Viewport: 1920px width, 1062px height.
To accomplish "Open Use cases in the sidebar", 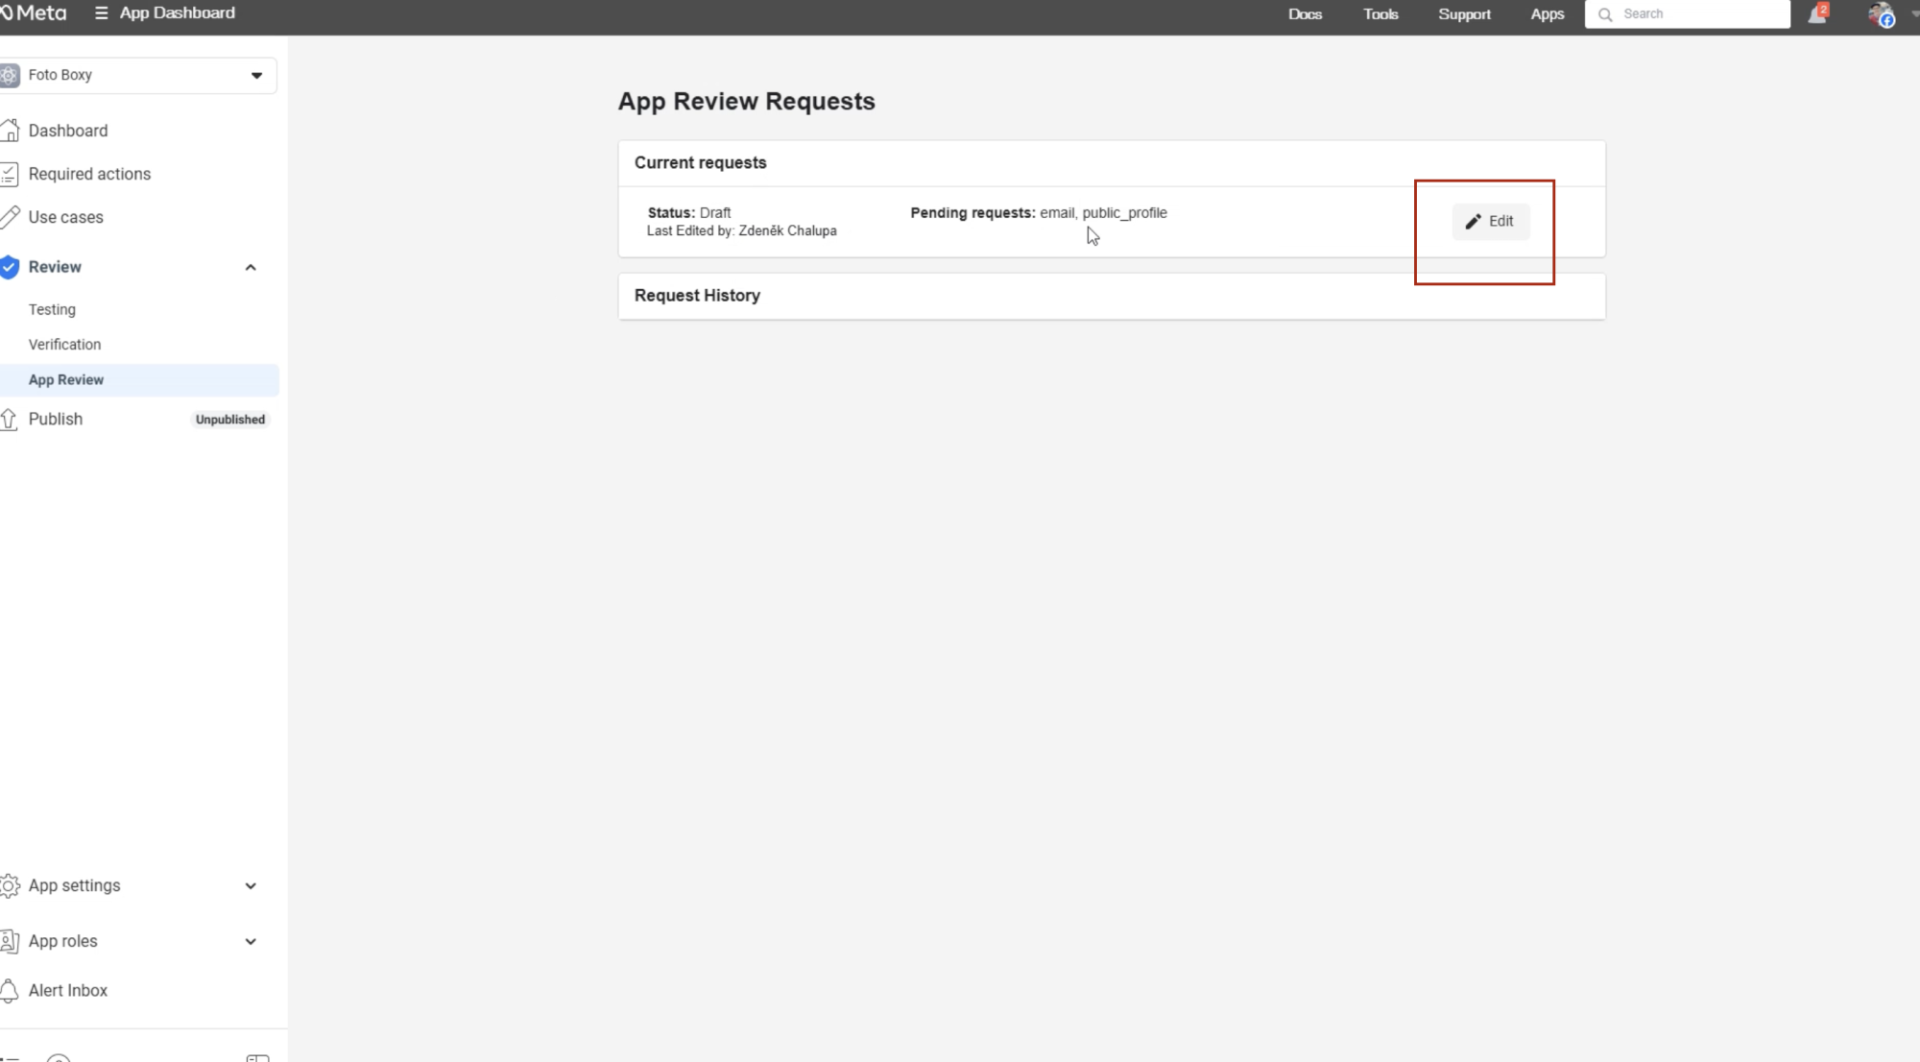I will (66, 217).
